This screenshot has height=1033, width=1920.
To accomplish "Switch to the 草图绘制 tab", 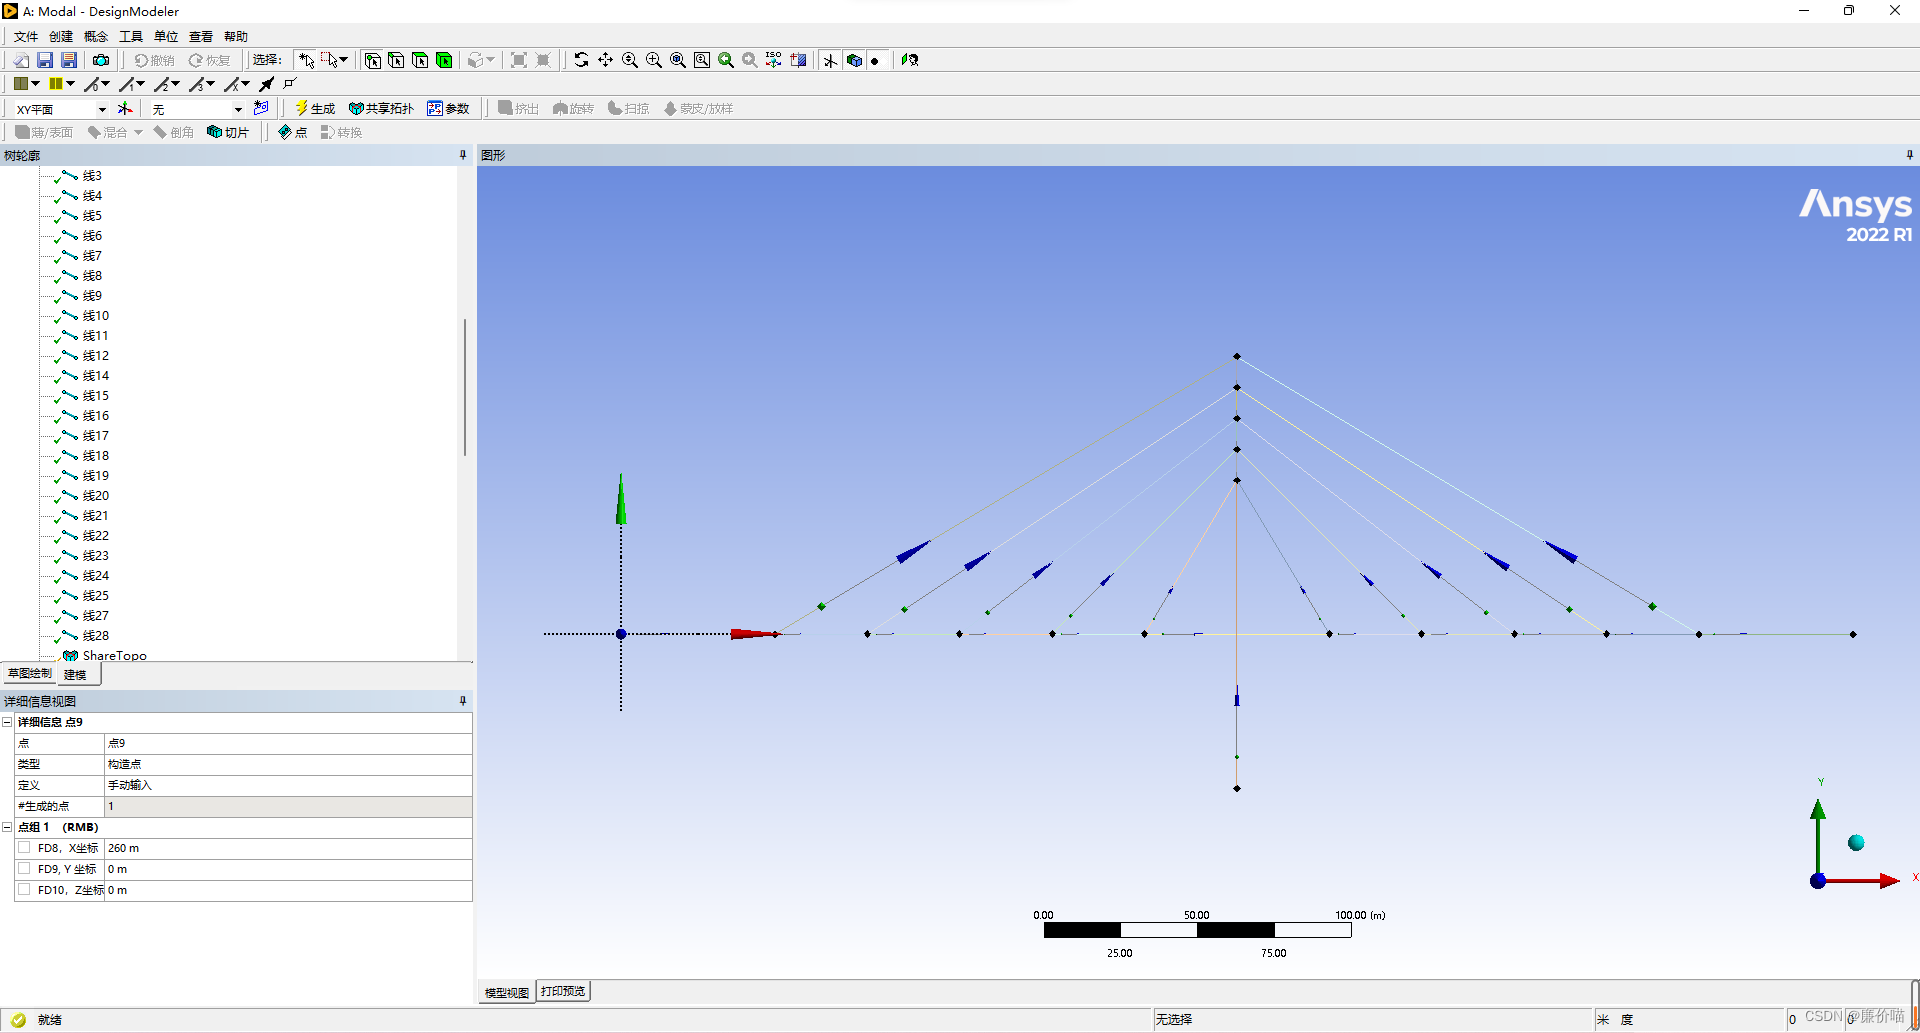I will click(30, 674).
